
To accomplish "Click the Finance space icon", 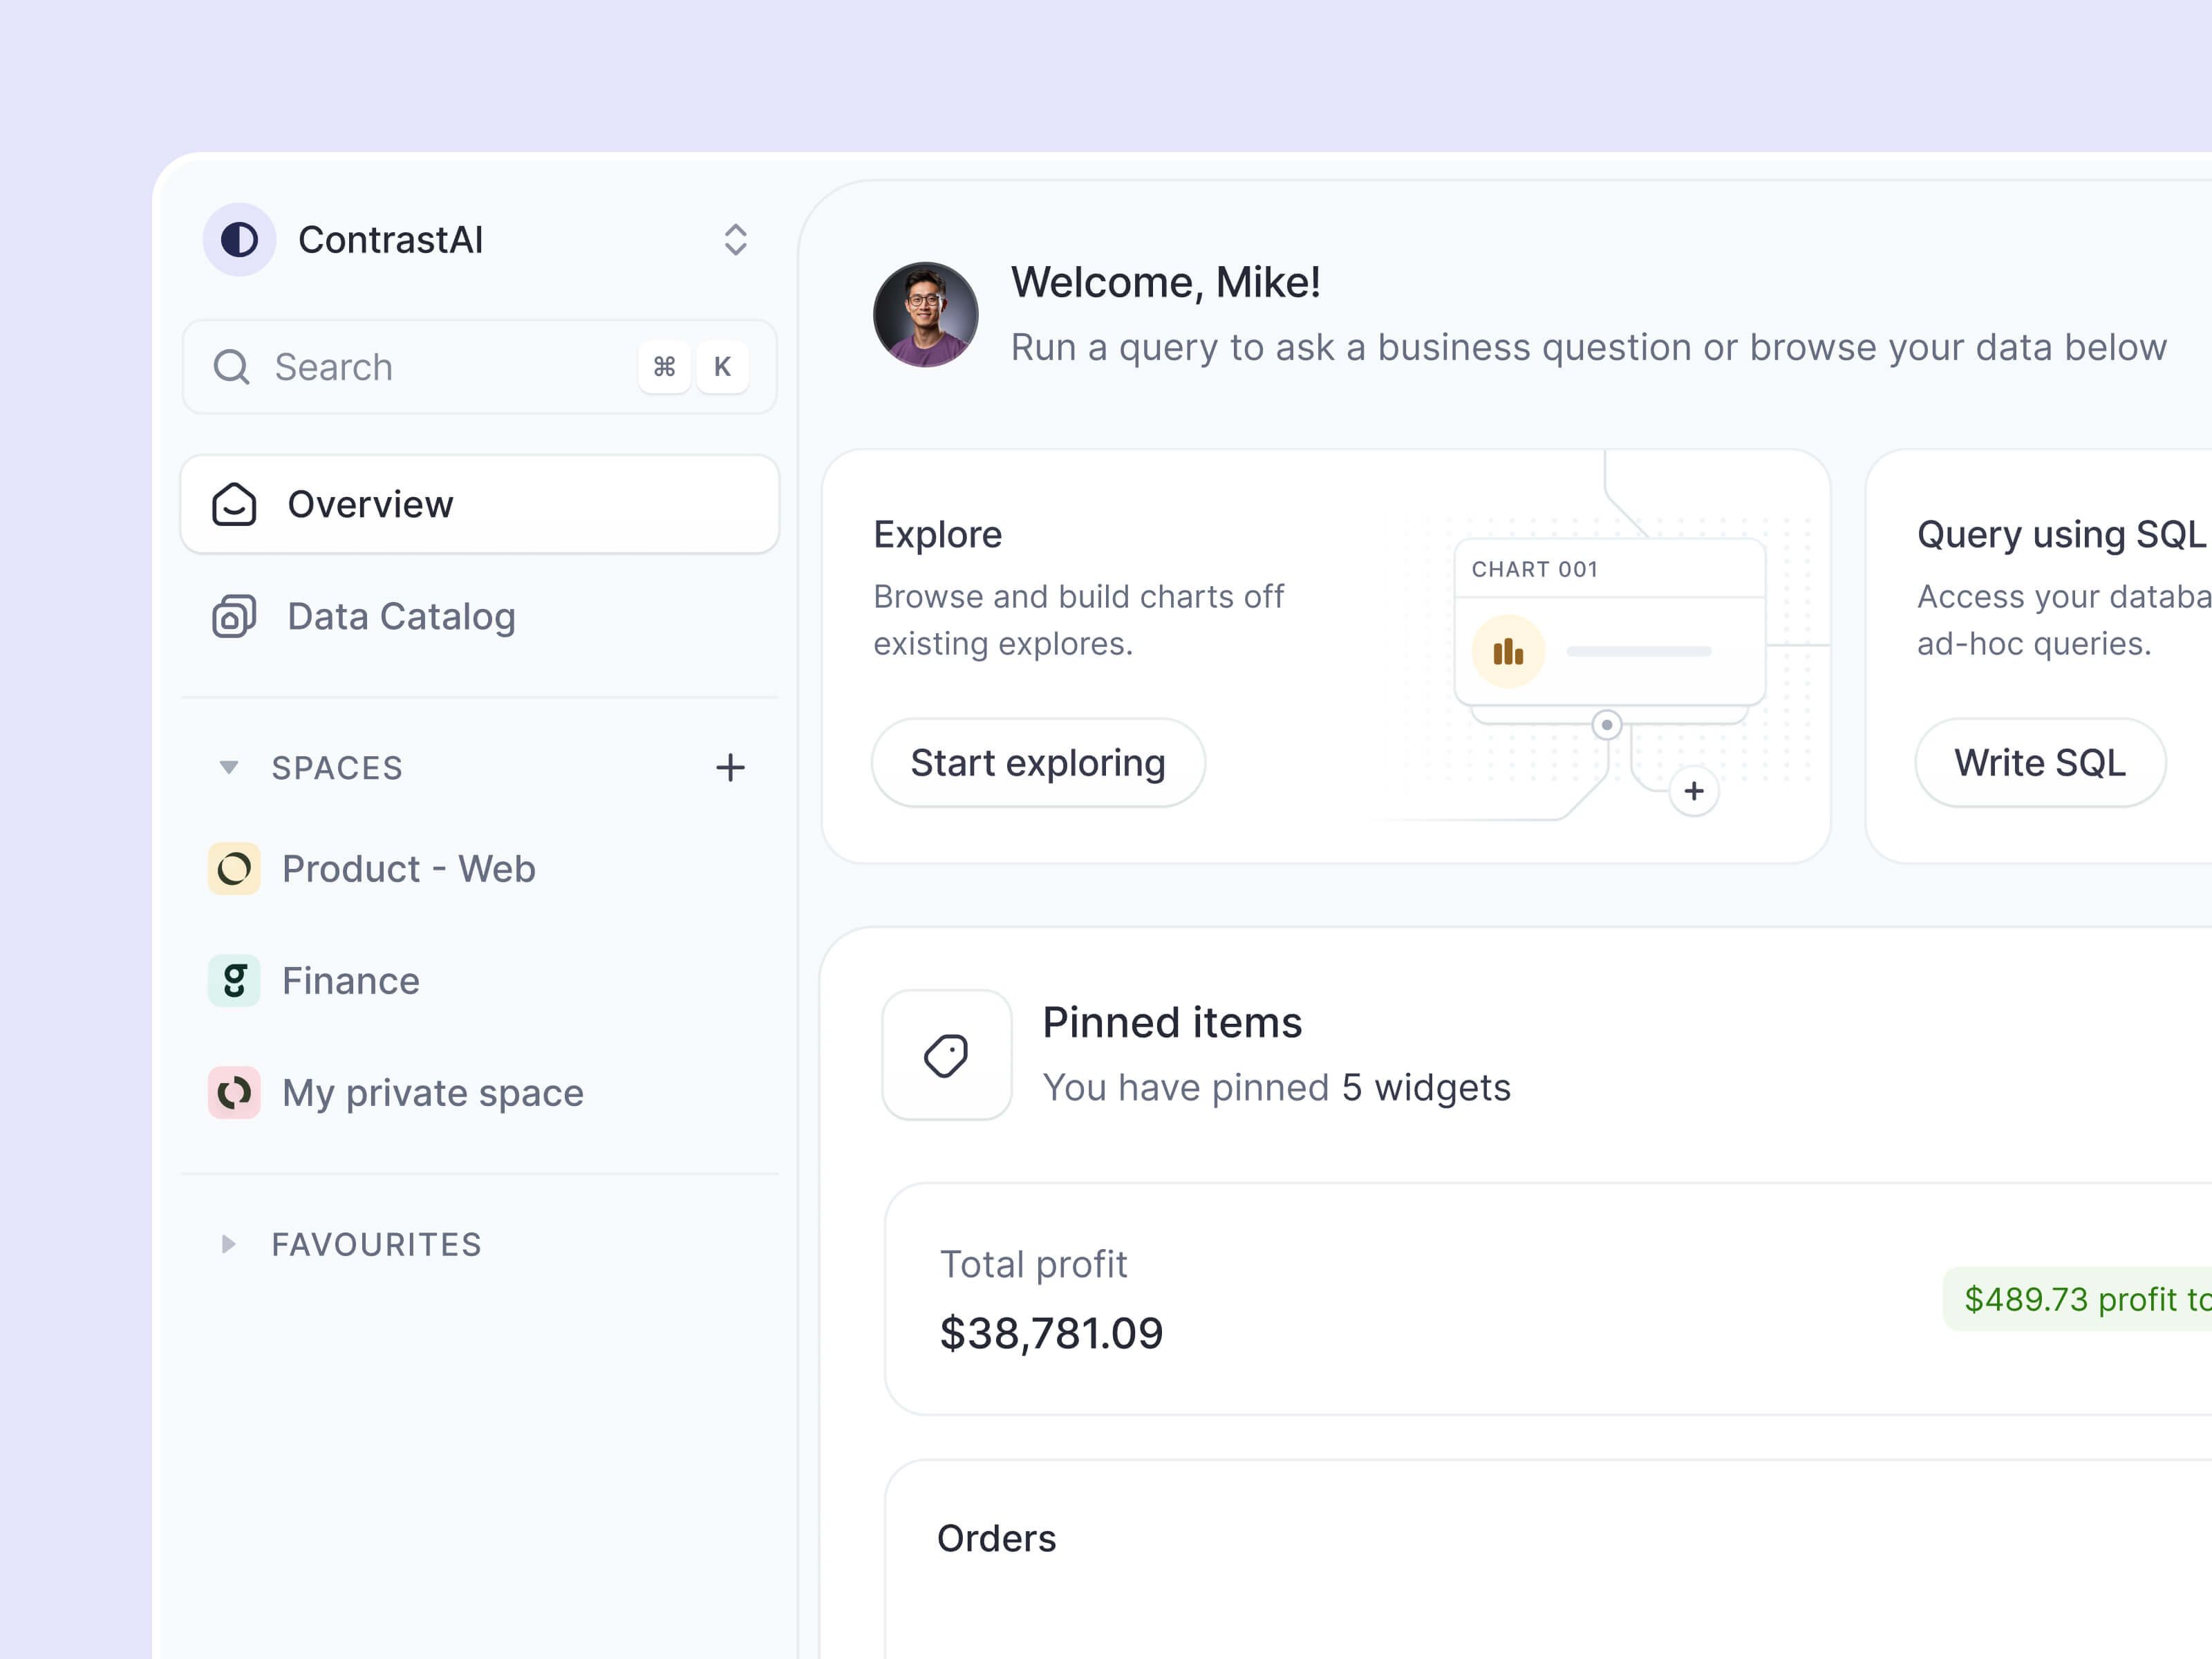I will (234, 980).
